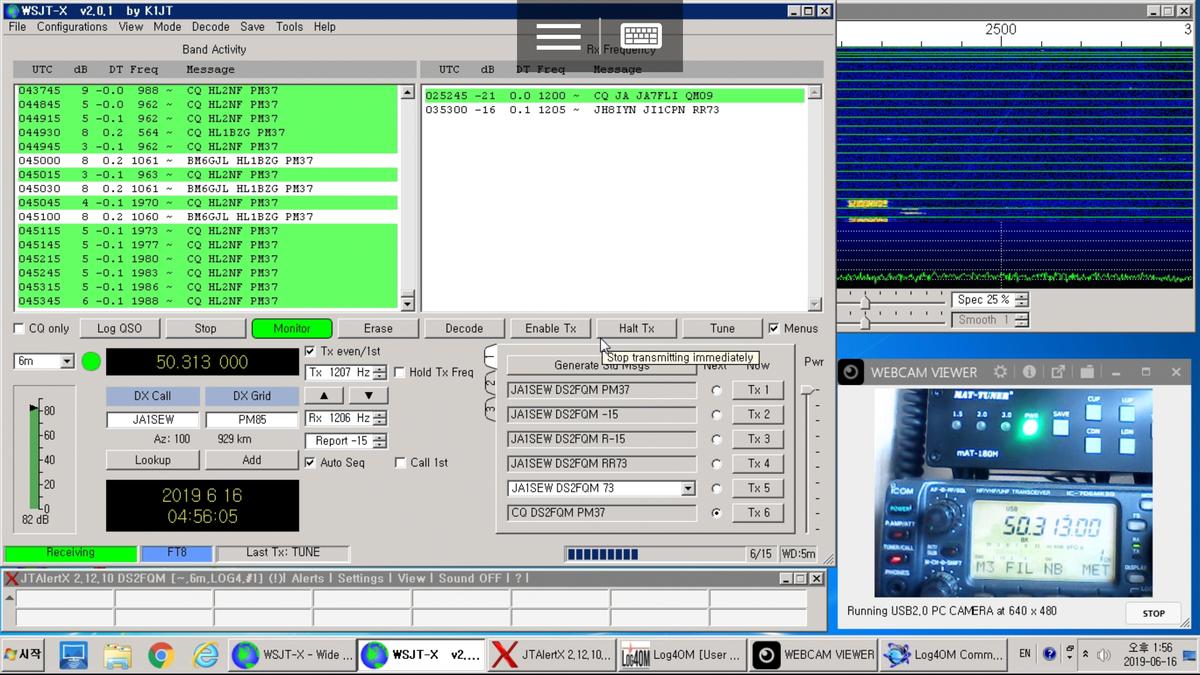
Task: Adjust Rx 1206 Hz spinner
Action: [379, 419]
